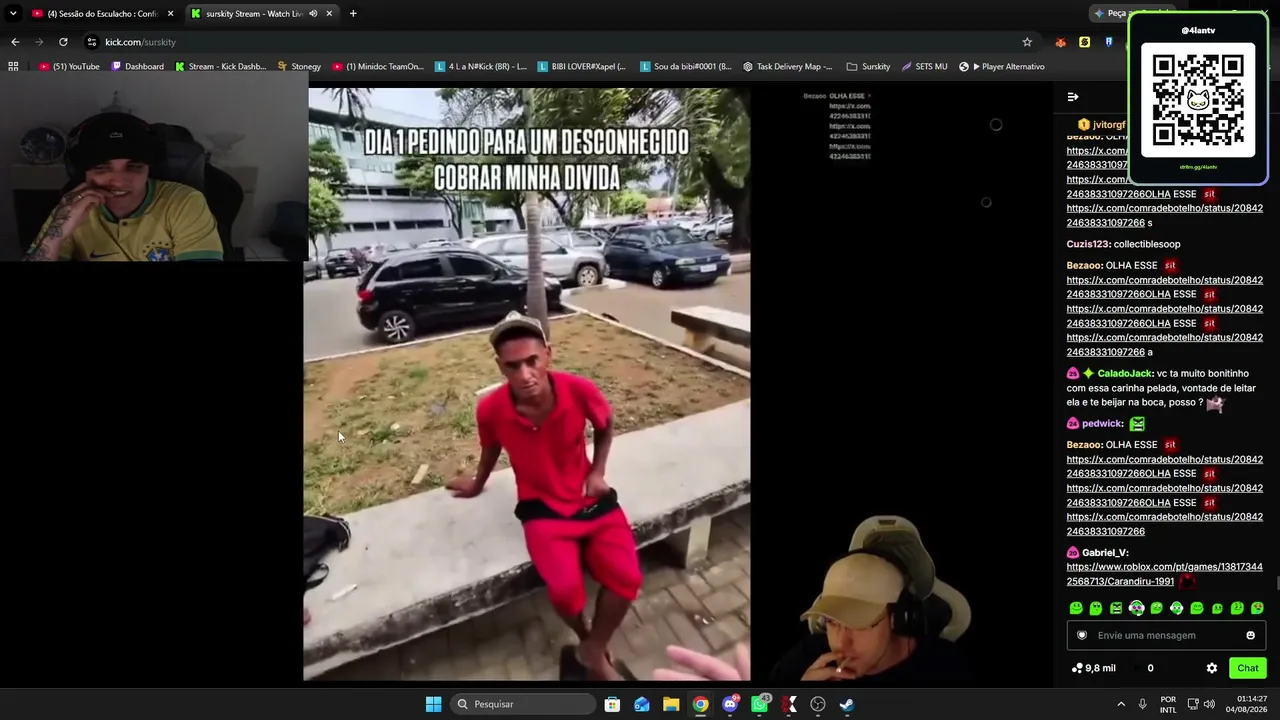Select the surskity Stream tab
The image size is (1280, 720).
(255, 14)
